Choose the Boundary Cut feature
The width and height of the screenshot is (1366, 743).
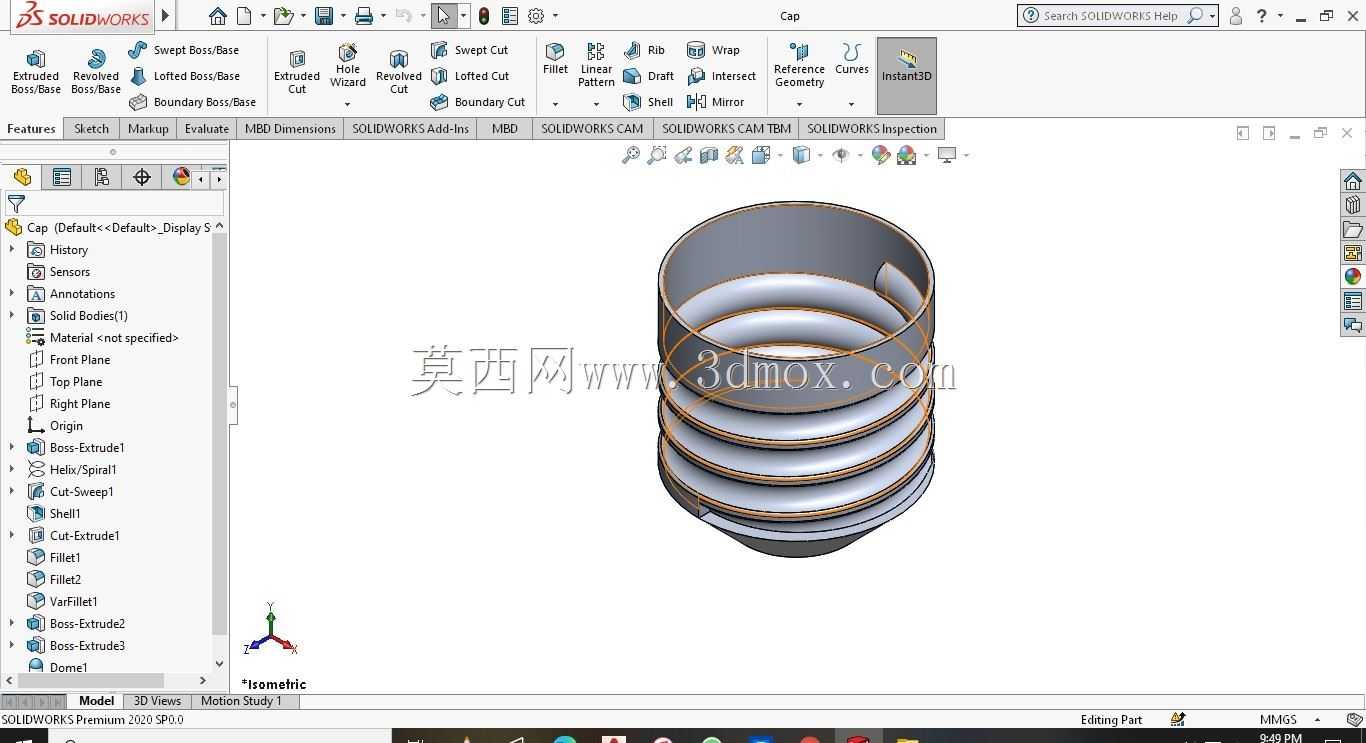point(478,102)
